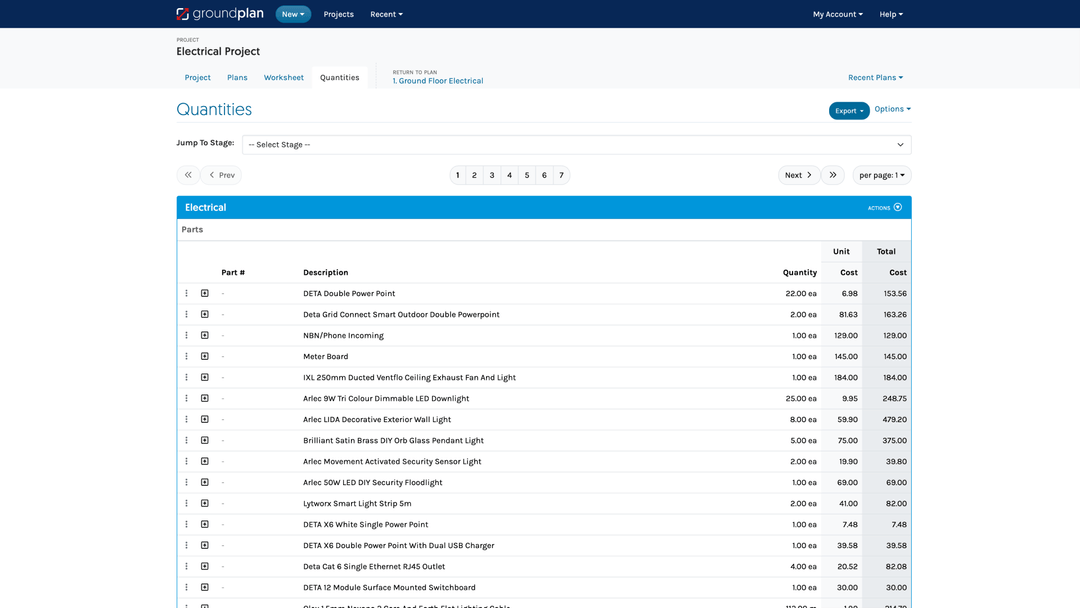This screenshot has height=608, width=1080.
Task: Switch to the Project tab
Action: (198, 77)
